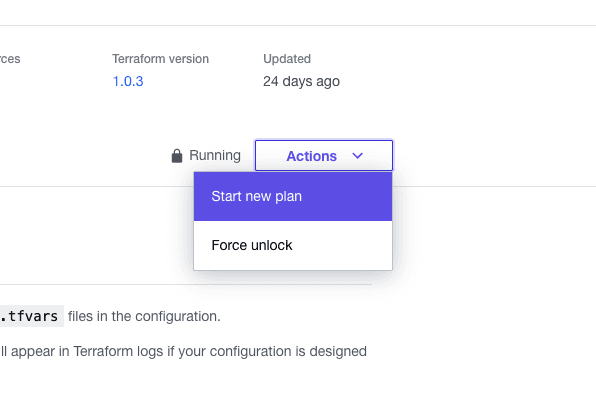The image size is (596, 409).
Task: Click the Terraform version label
Action: [160, 59]
